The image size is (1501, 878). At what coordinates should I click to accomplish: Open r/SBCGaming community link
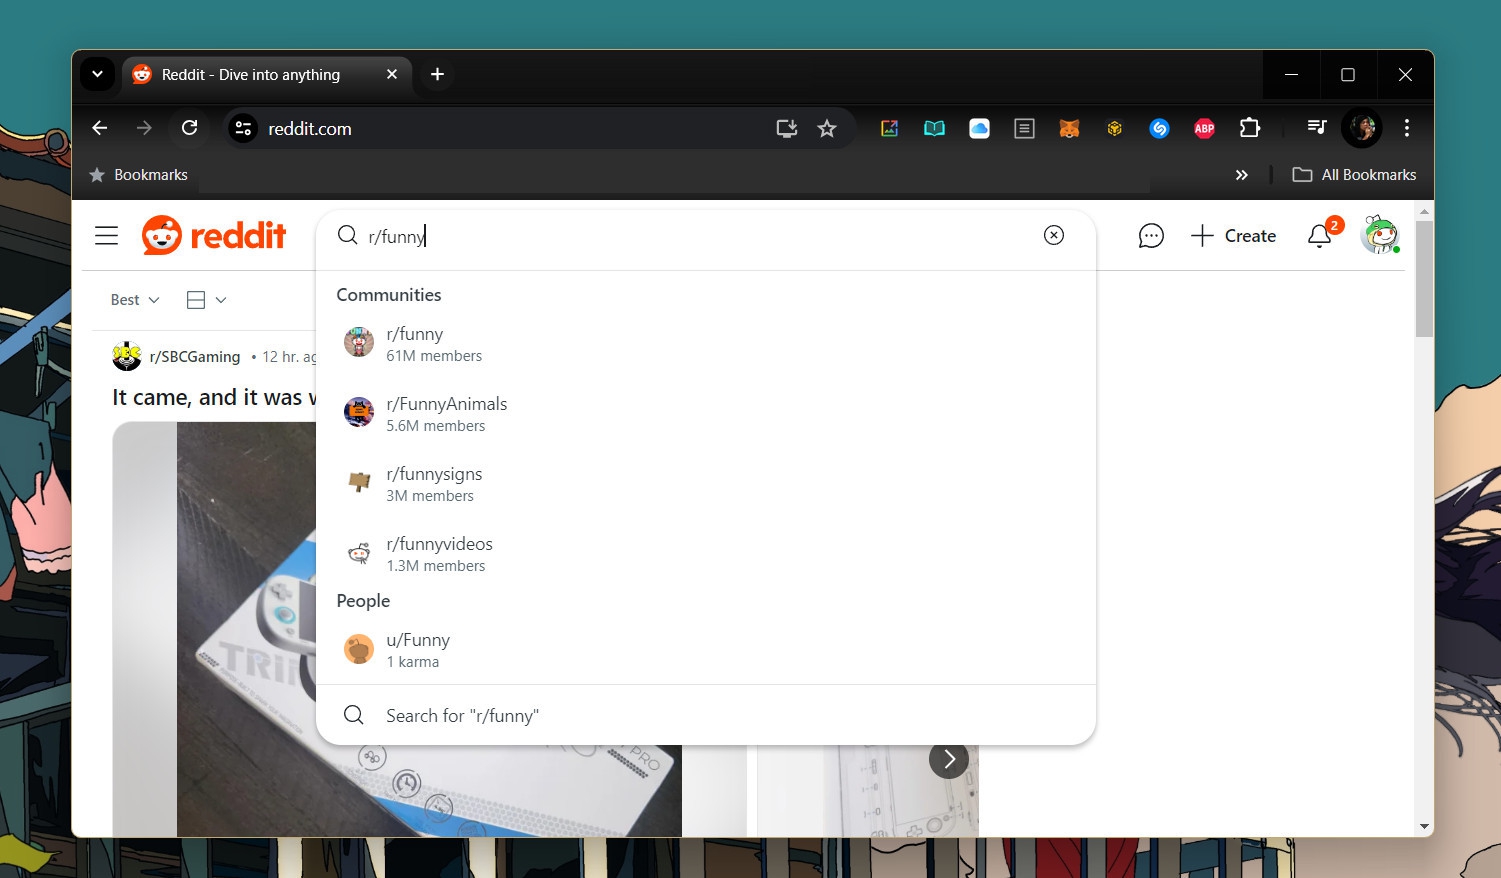195,357
